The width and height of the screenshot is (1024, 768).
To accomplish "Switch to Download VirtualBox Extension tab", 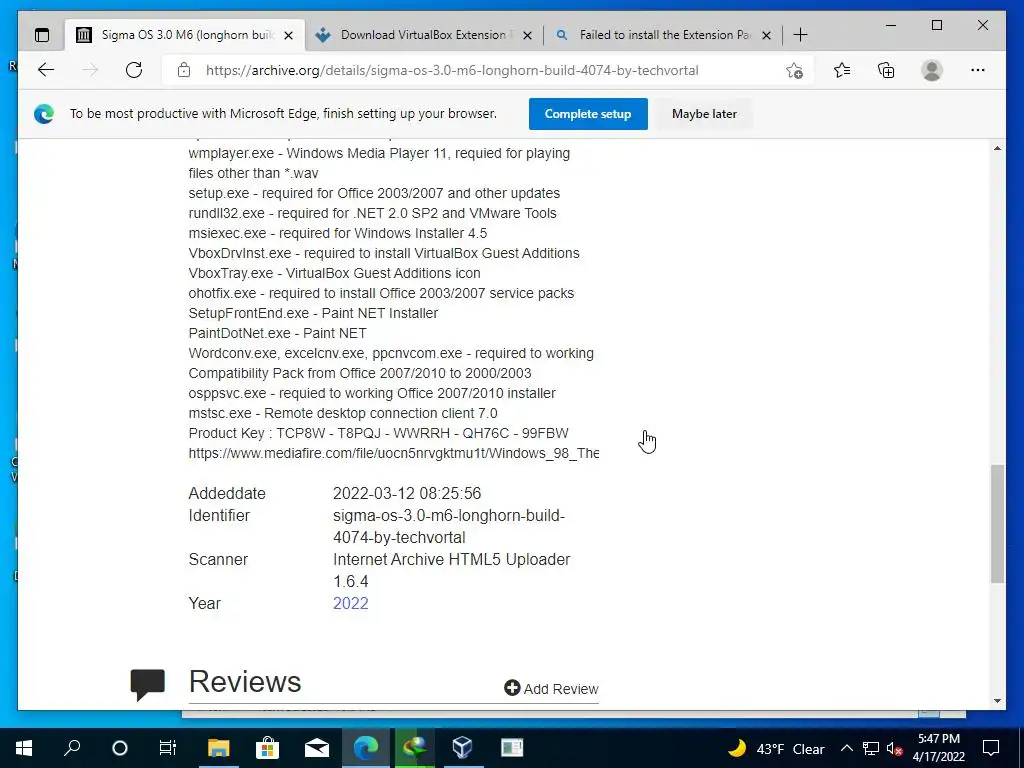I will [x=423, y=35].
